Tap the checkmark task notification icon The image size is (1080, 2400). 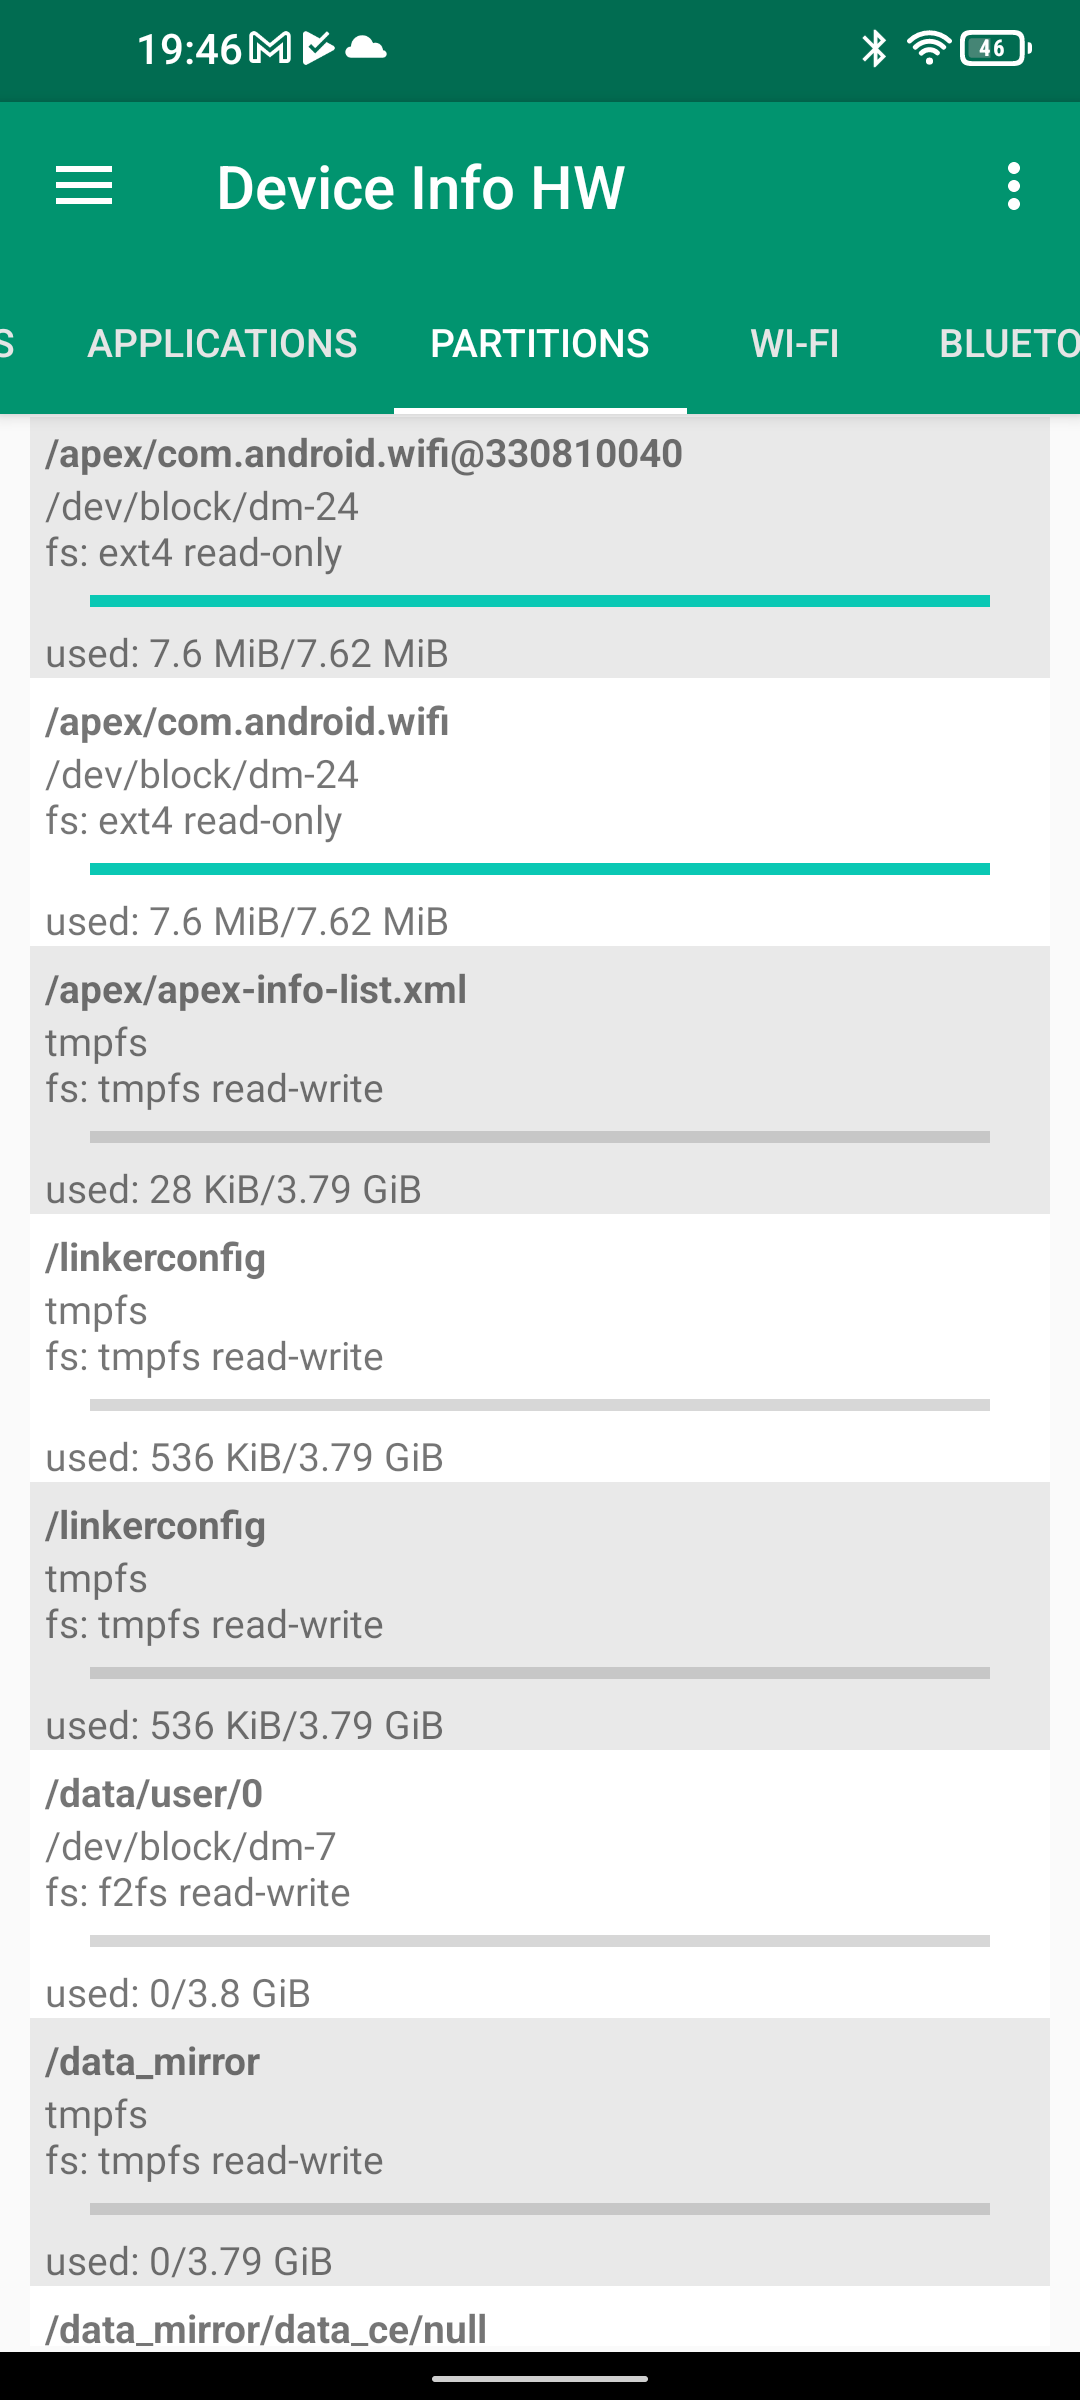(317, 48)
